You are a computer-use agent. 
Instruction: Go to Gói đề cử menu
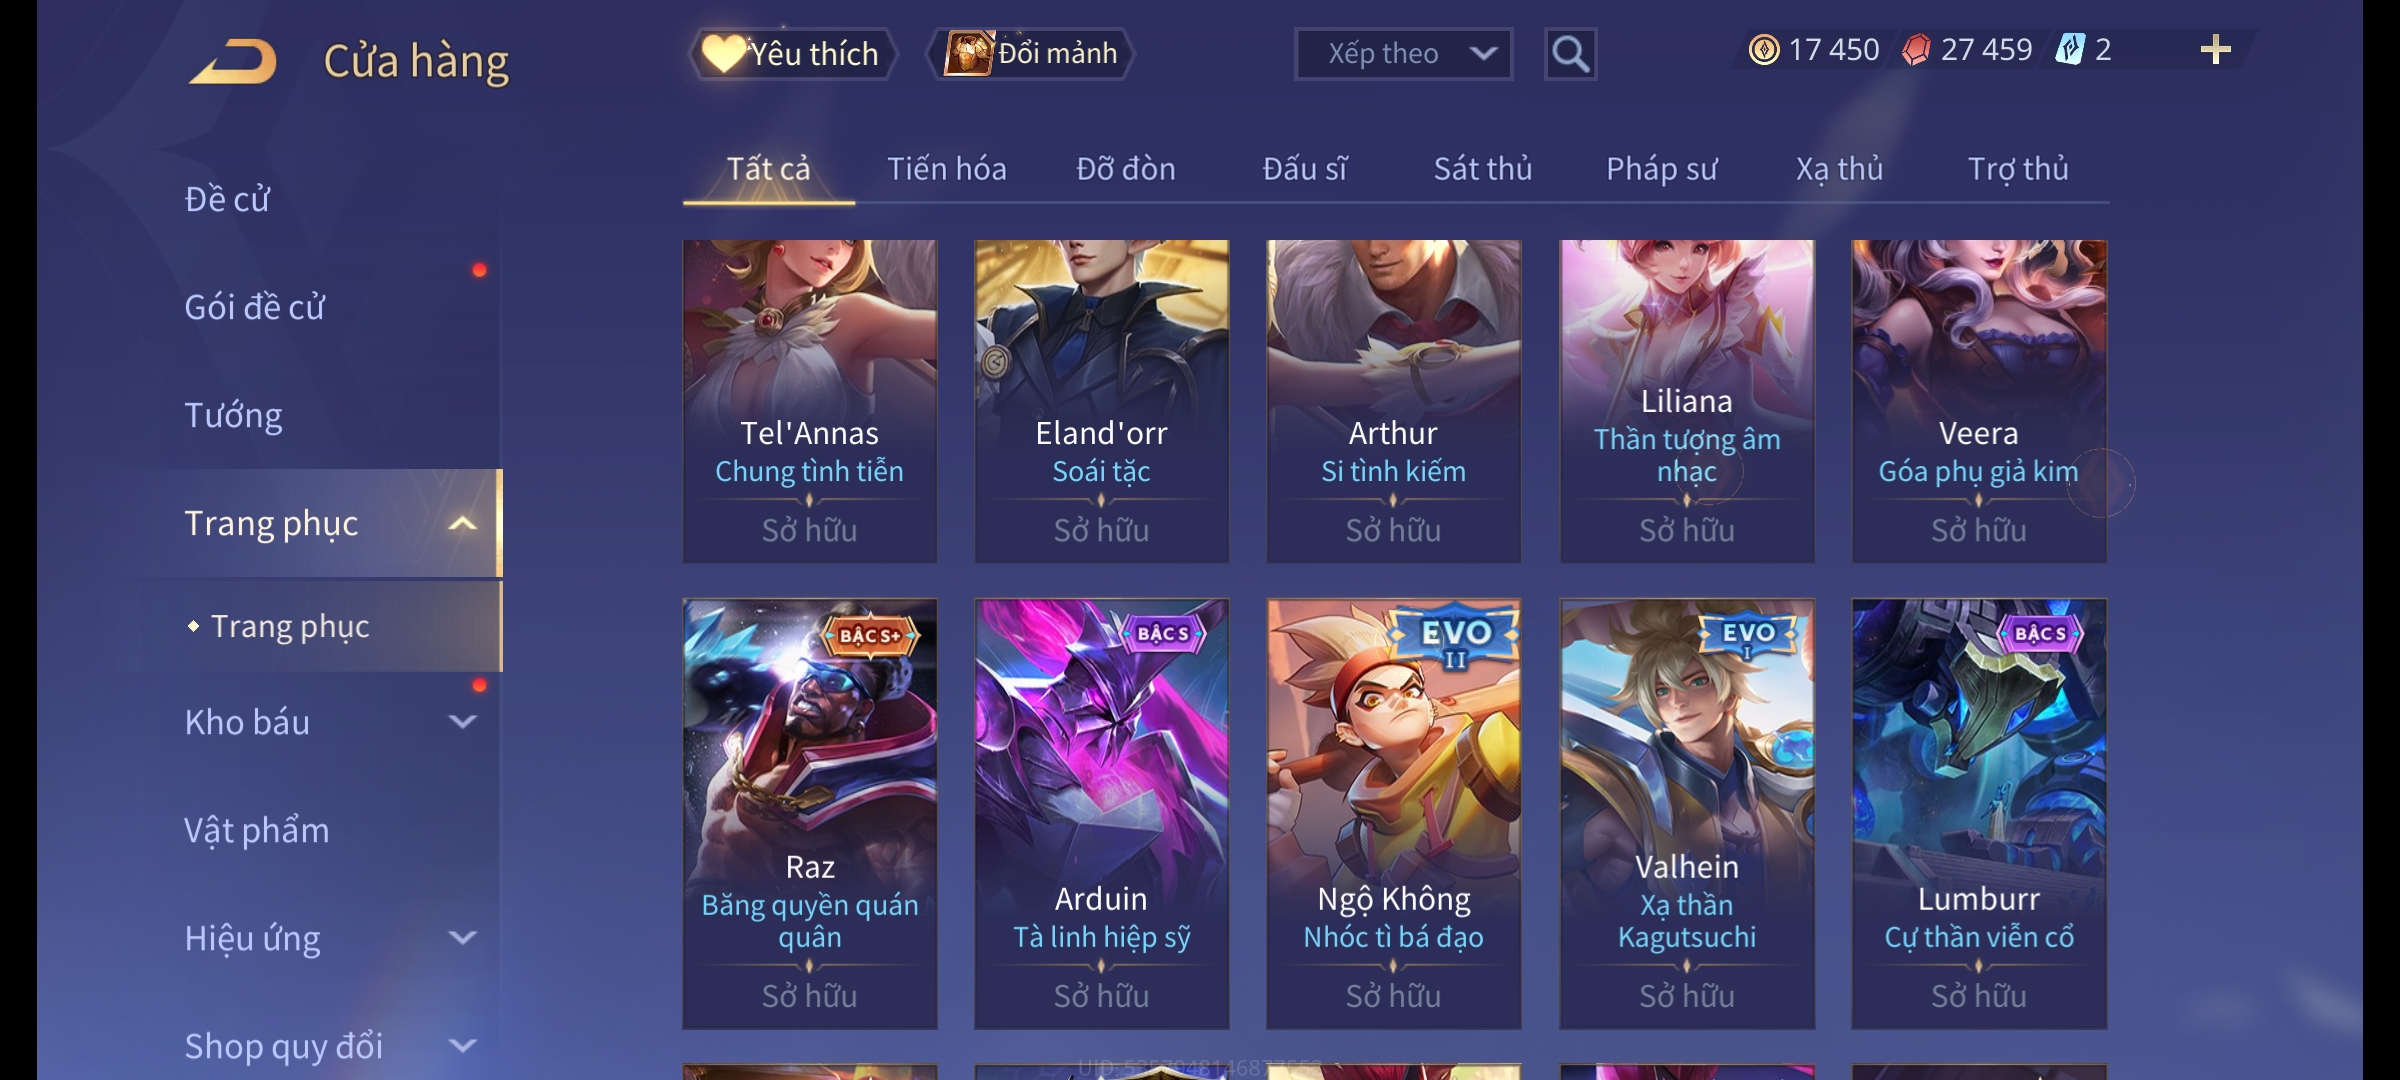pos(255,307)
